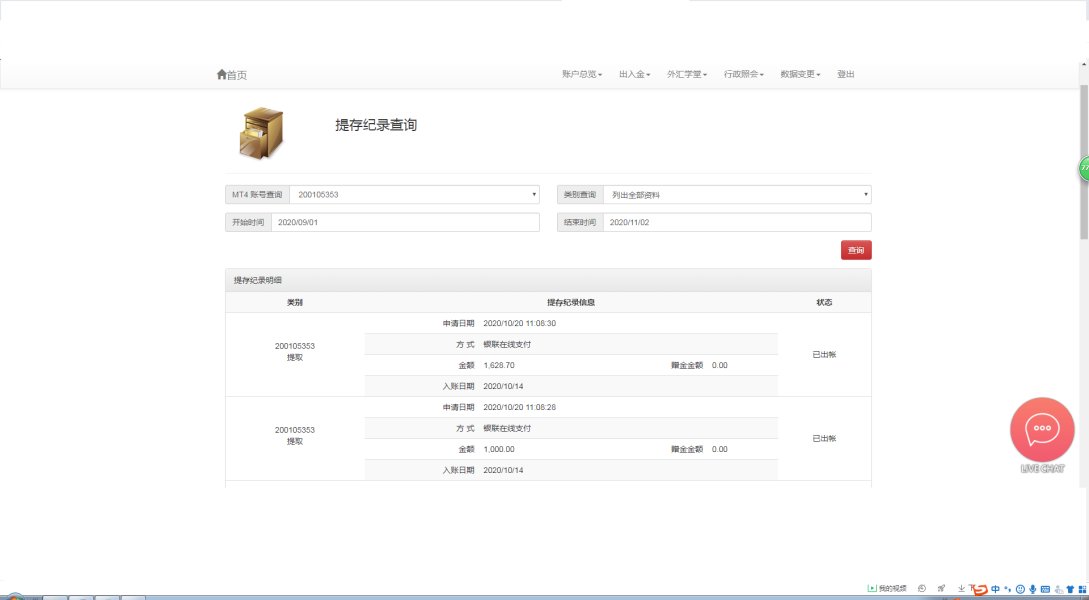This screenshot has width=1089, height=600.
Task: Click the page vertical scrollbar
Action: (1083, 160)
